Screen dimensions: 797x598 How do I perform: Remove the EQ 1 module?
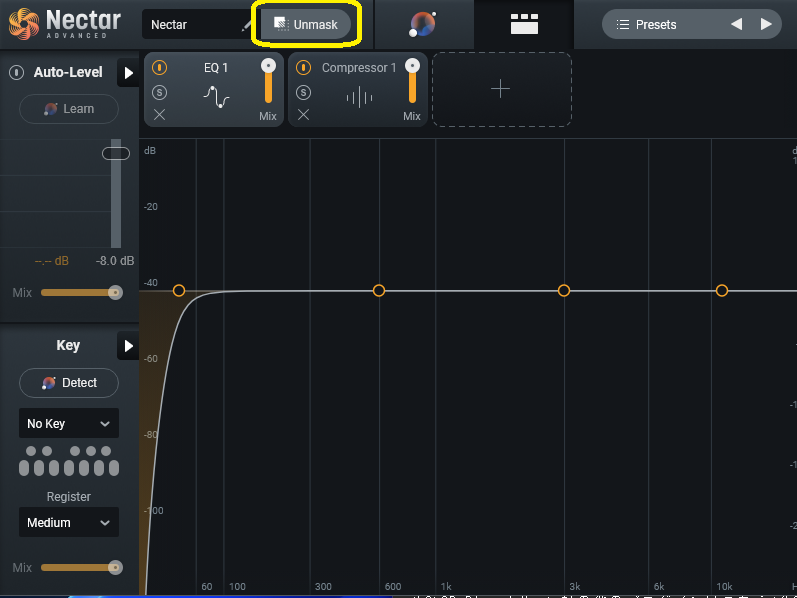(160, 115)
